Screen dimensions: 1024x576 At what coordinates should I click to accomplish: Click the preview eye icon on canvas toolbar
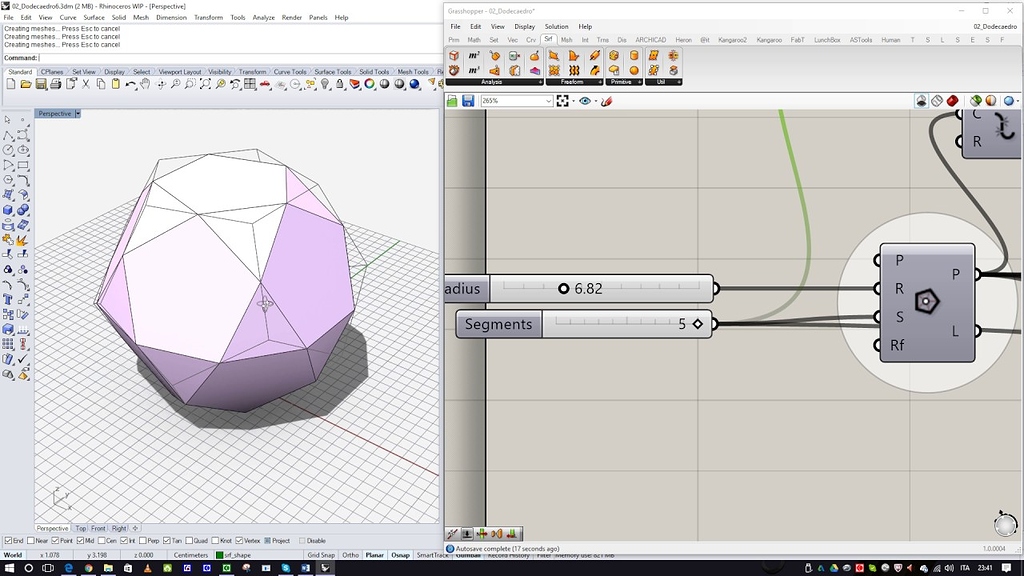coord(585,100)
